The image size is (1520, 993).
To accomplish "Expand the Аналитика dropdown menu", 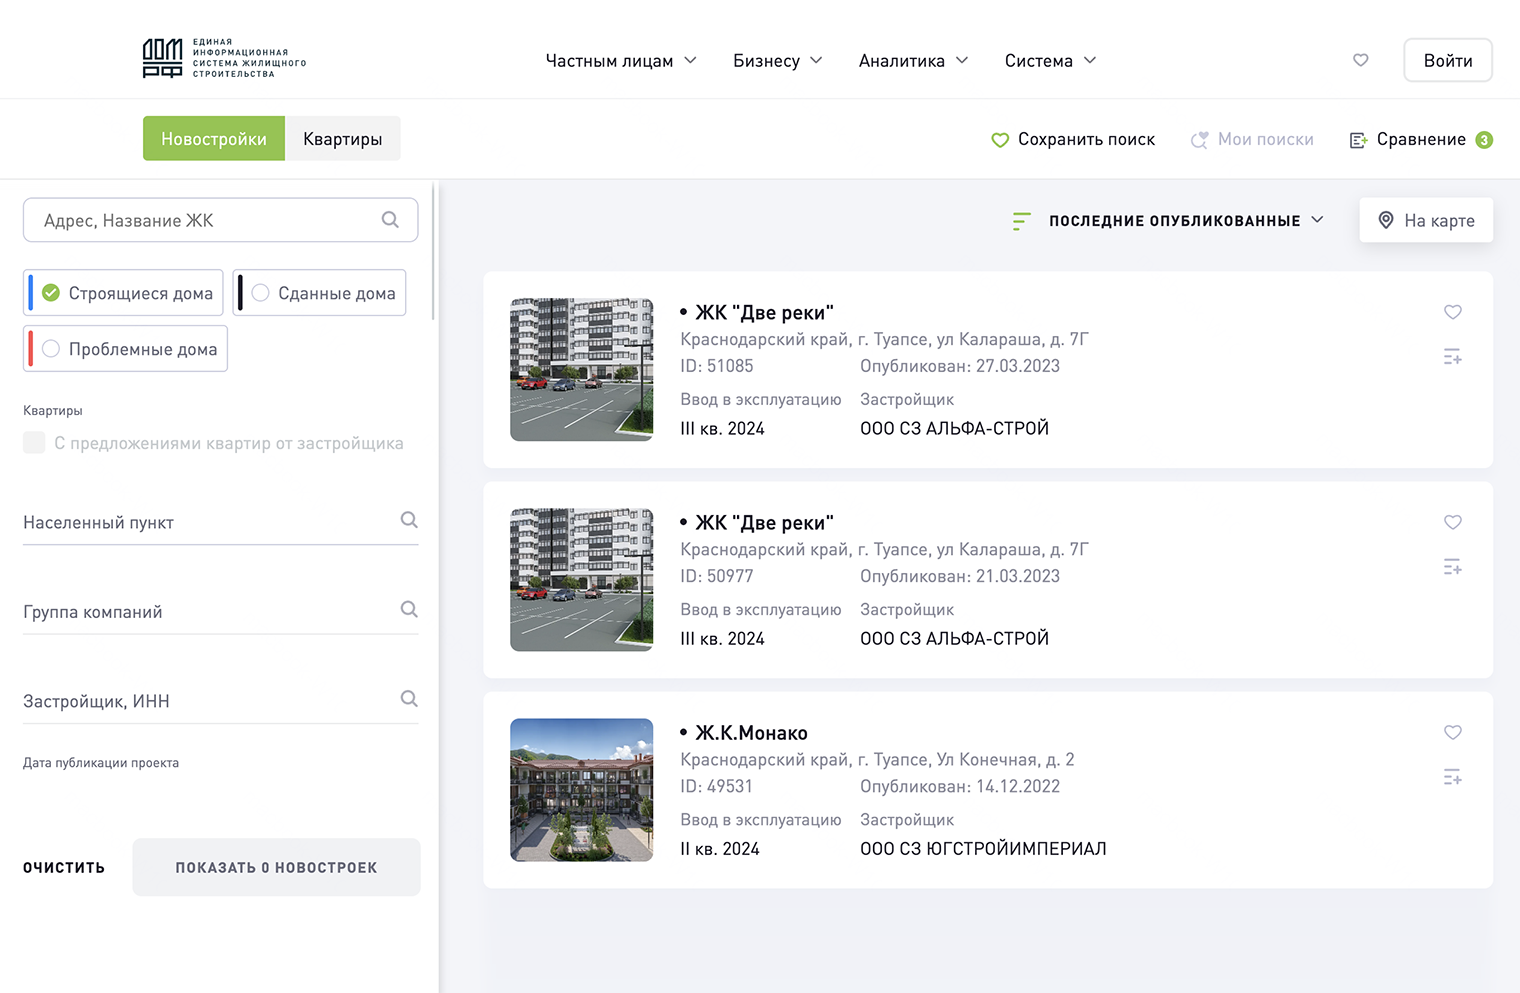I will click(x=912, y=61).
